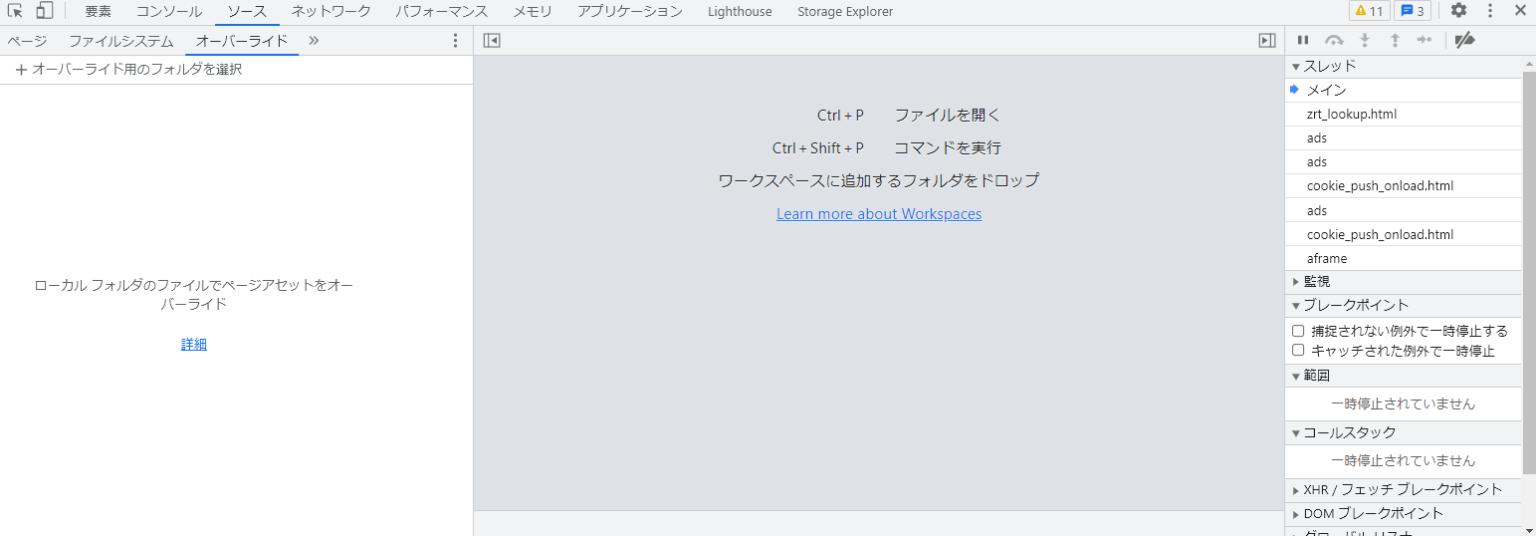Open the ファイルシステム tab
Screen dimensions: 1536x536
(121, 41)
